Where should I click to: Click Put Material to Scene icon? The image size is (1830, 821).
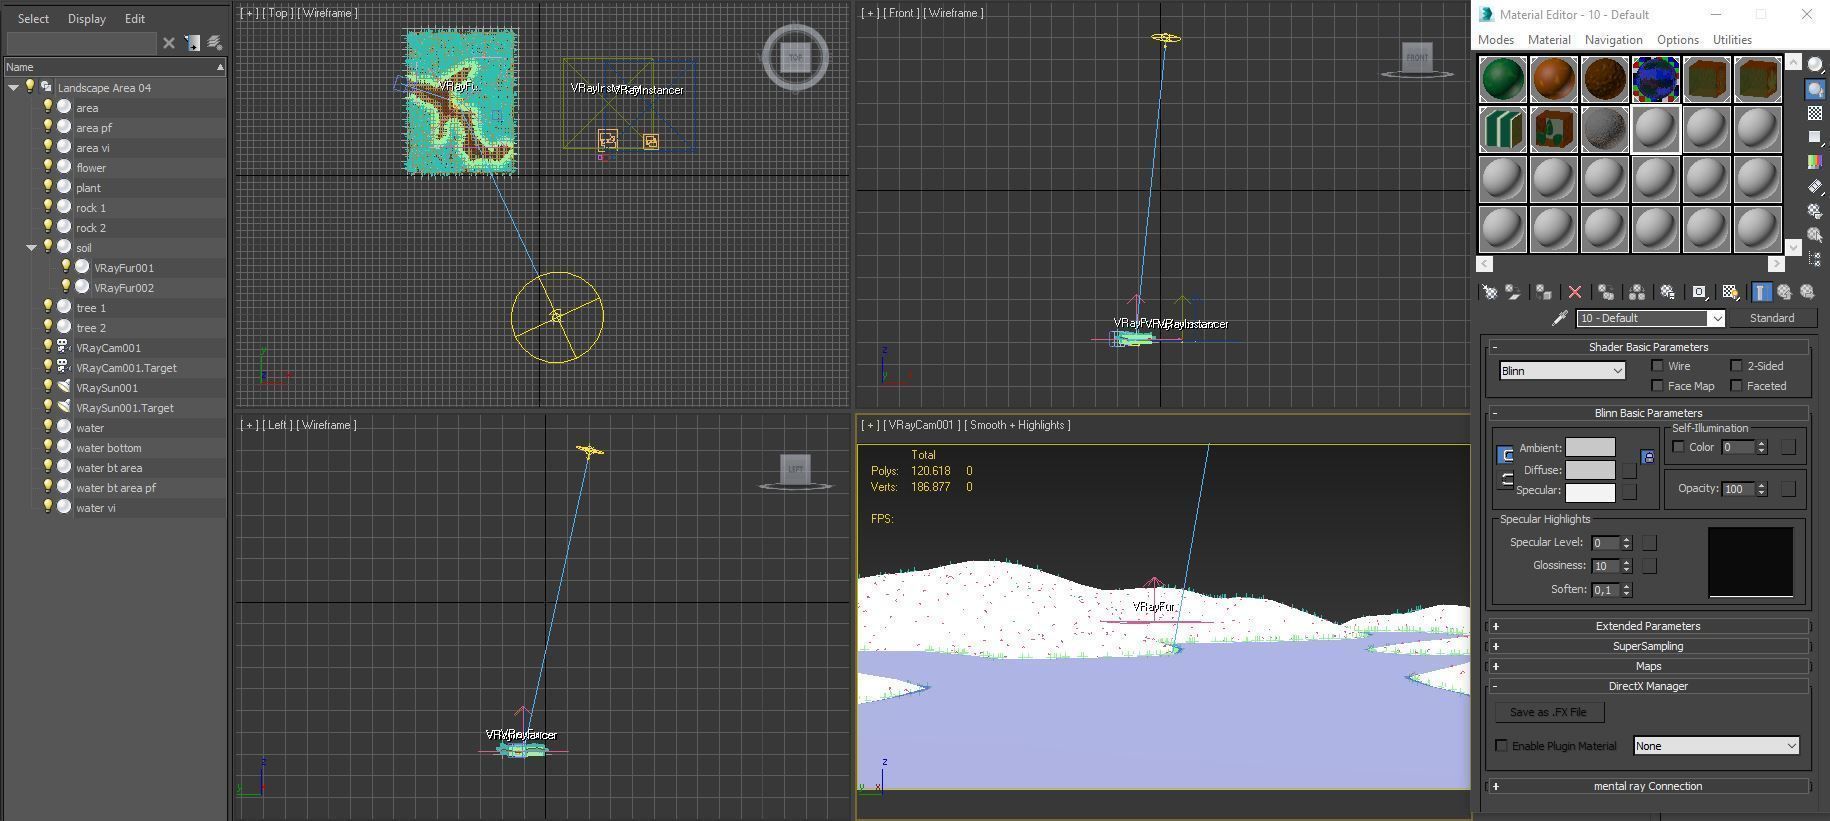click(1513, 292)
